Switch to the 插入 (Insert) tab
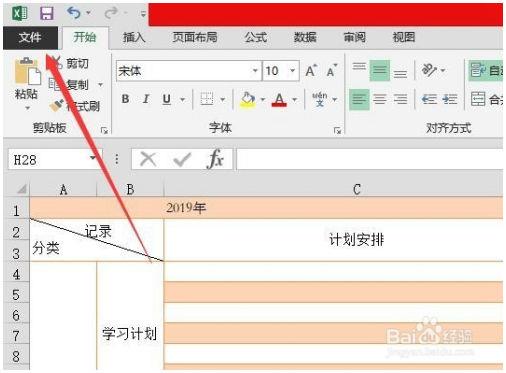This screenshot has width=506, height=373. (134, 37)
